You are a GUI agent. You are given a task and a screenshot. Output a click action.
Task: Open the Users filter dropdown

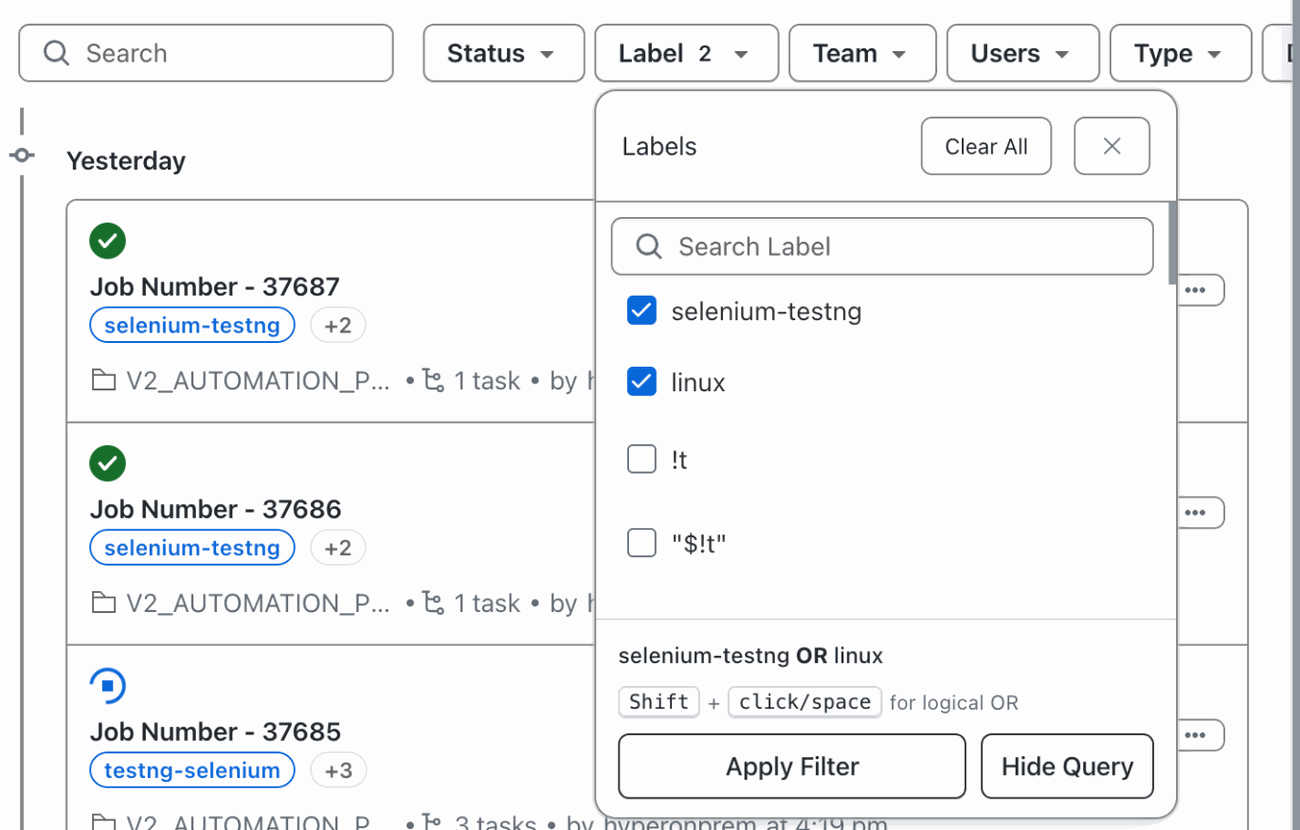pos(1023,53)
